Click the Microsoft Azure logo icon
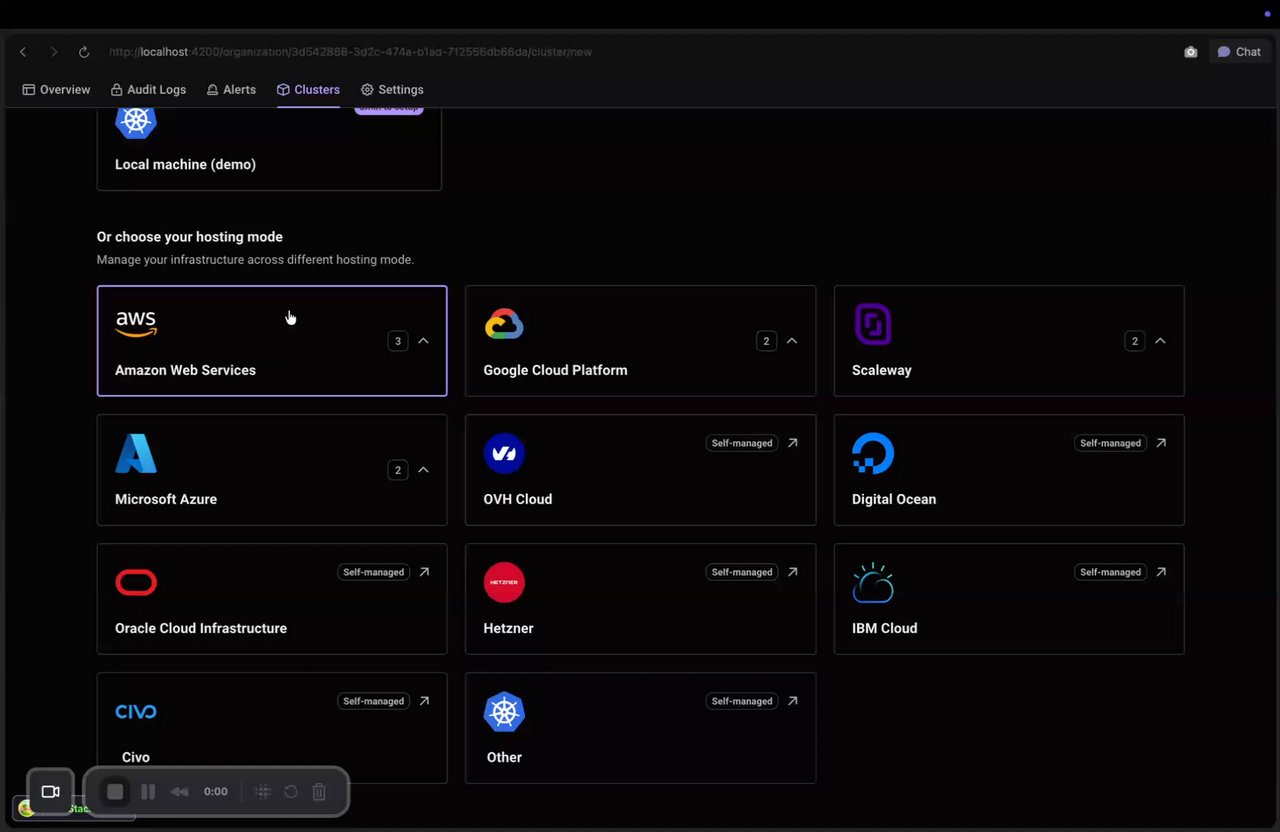Screen dimensions: 1280x832 tap(136, 453)
